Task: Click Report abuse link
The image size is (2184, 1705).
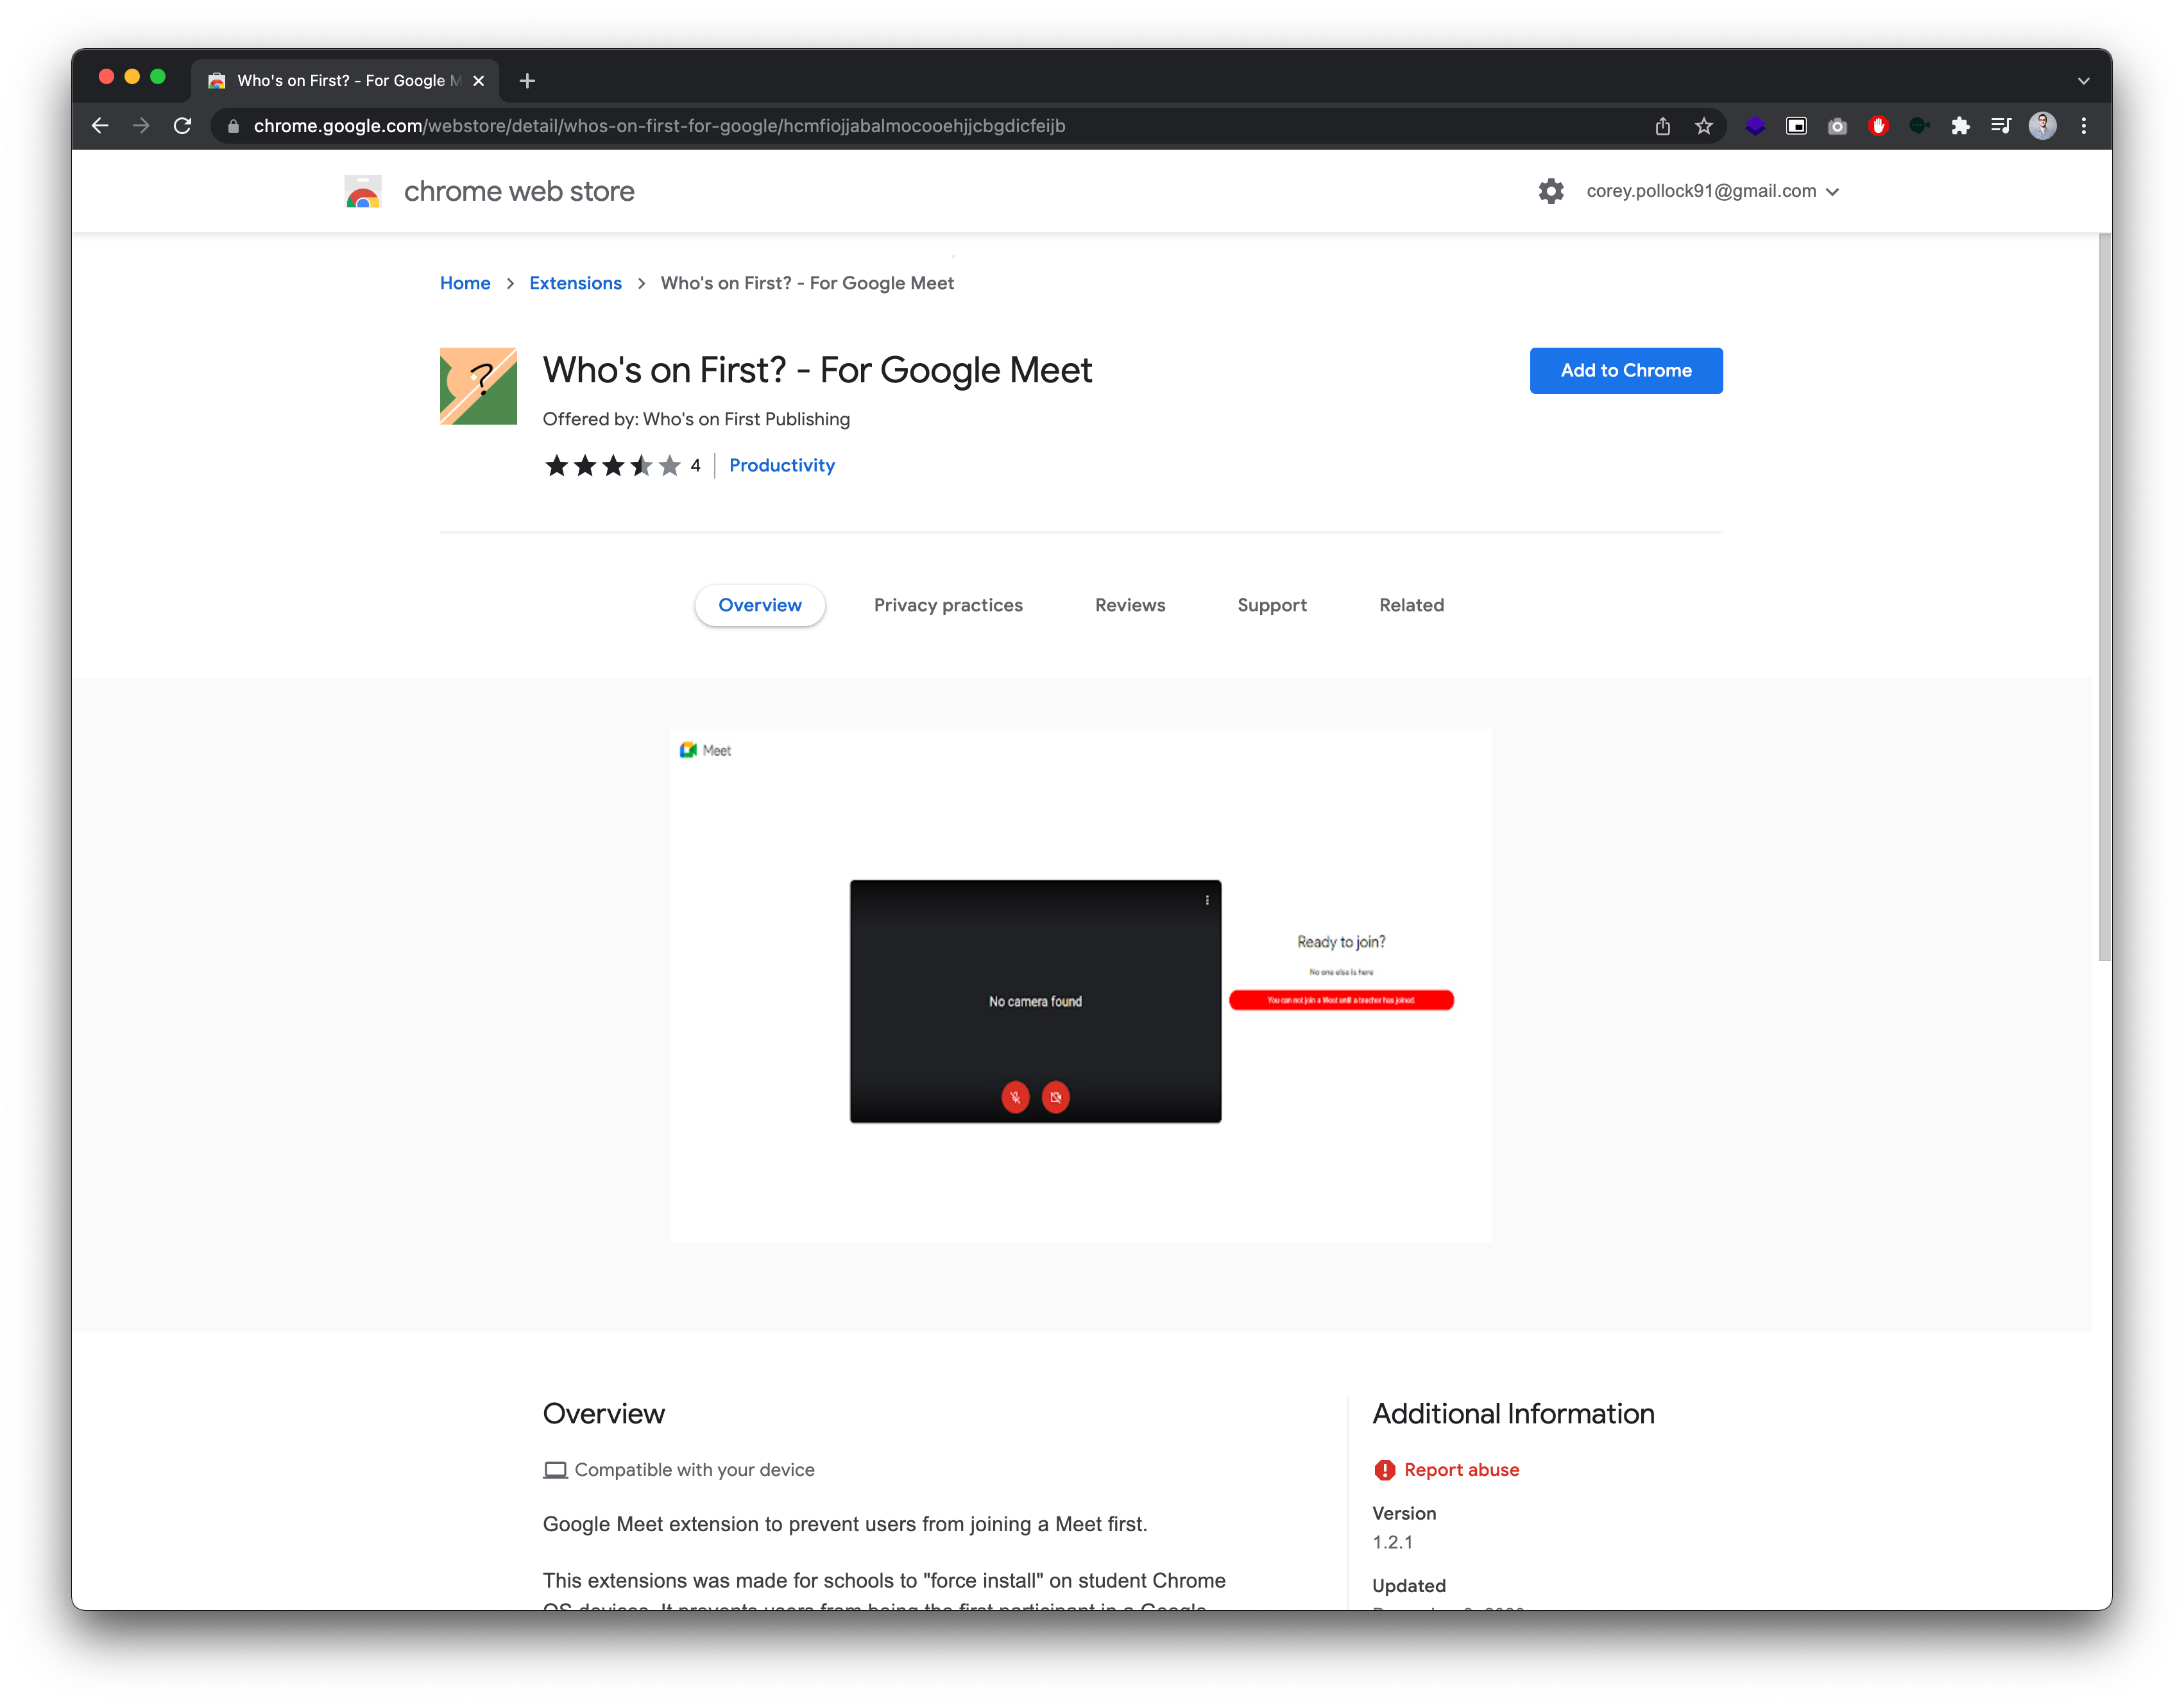Action: click(x=1461, y=1469)
